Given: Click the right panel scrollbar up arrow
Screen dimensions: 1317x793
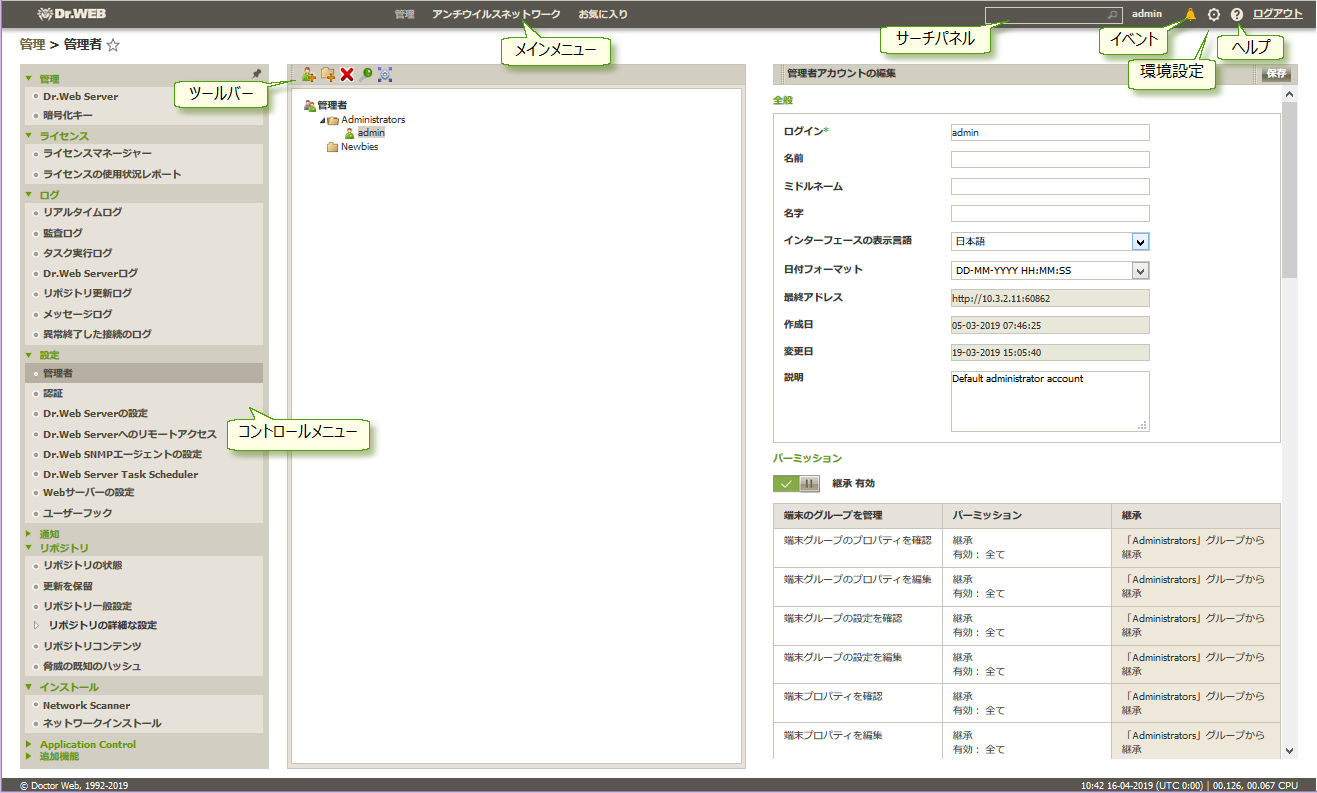Looking at the screenshot, I should pyautogui.click(x=1289, y=95).
